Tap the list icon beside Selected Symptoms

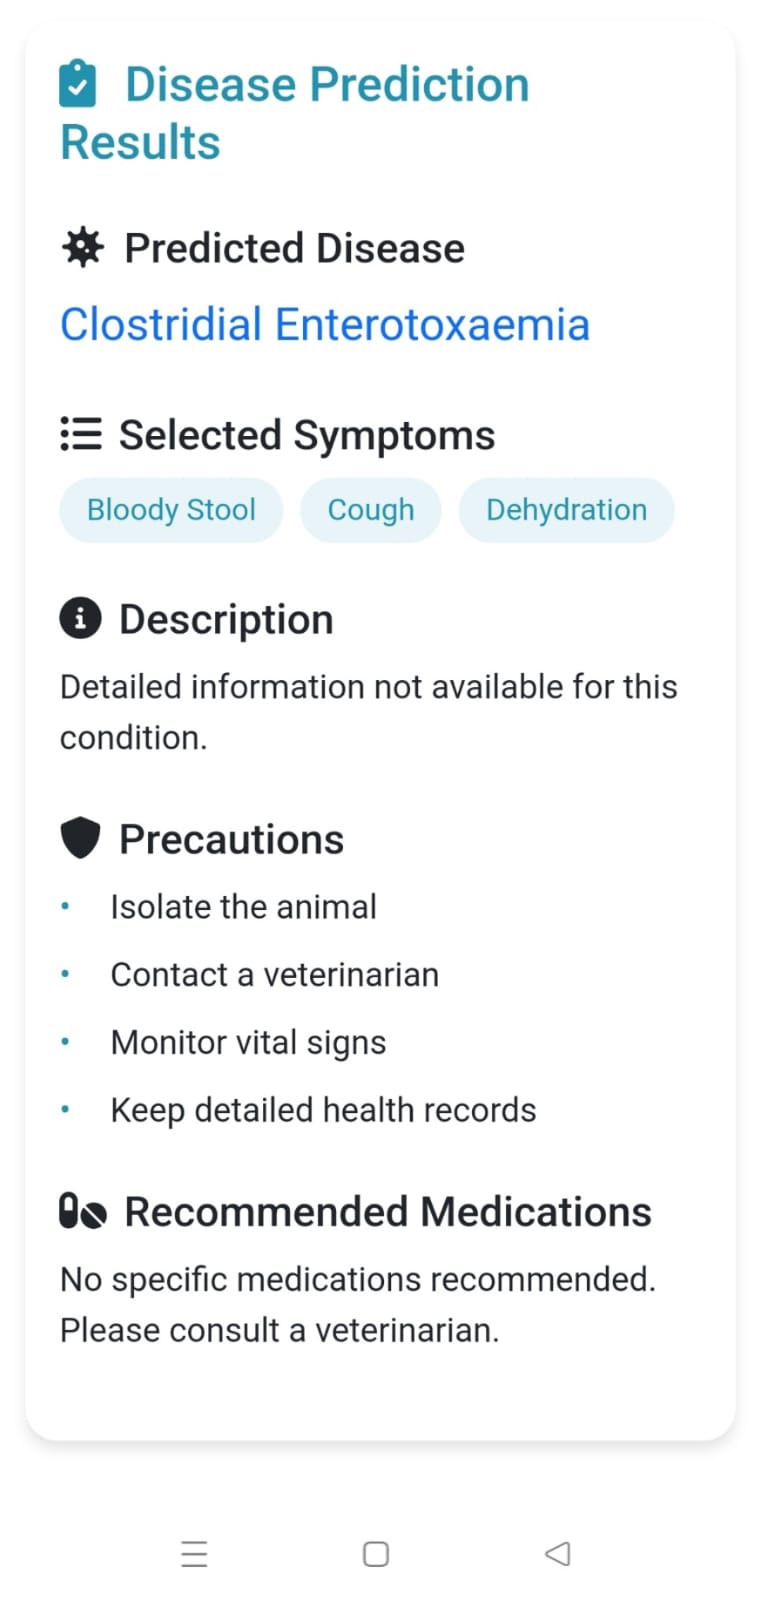[81, 434]
